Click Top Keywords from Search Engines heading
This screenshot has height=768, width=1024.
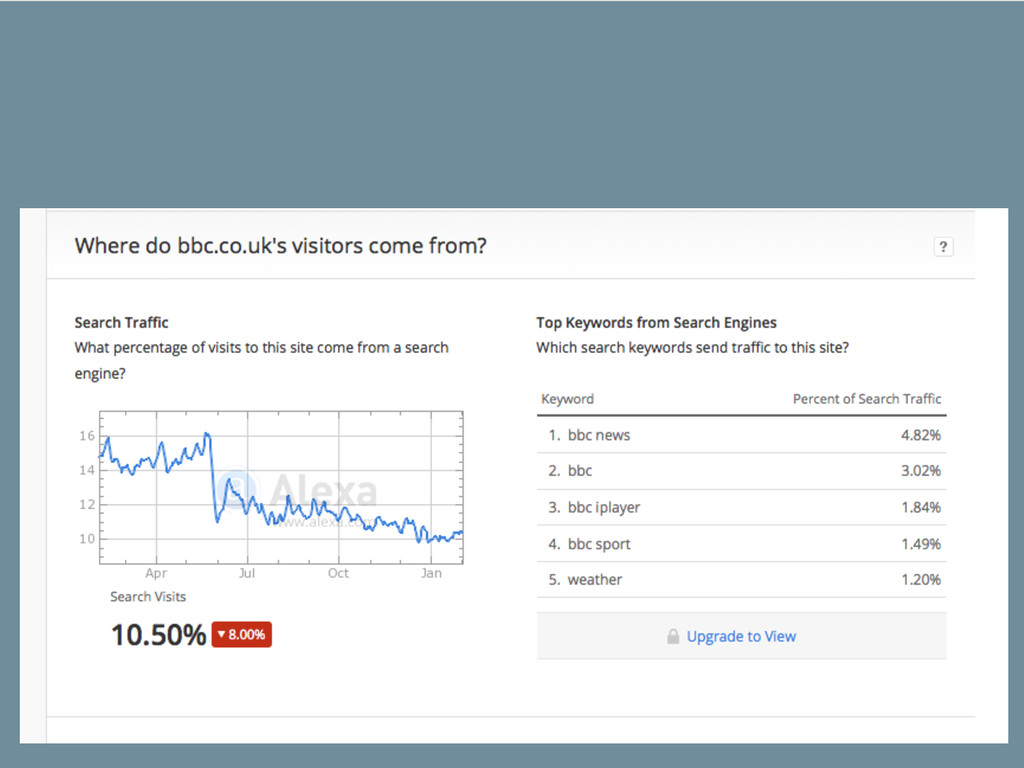(656, 323)
